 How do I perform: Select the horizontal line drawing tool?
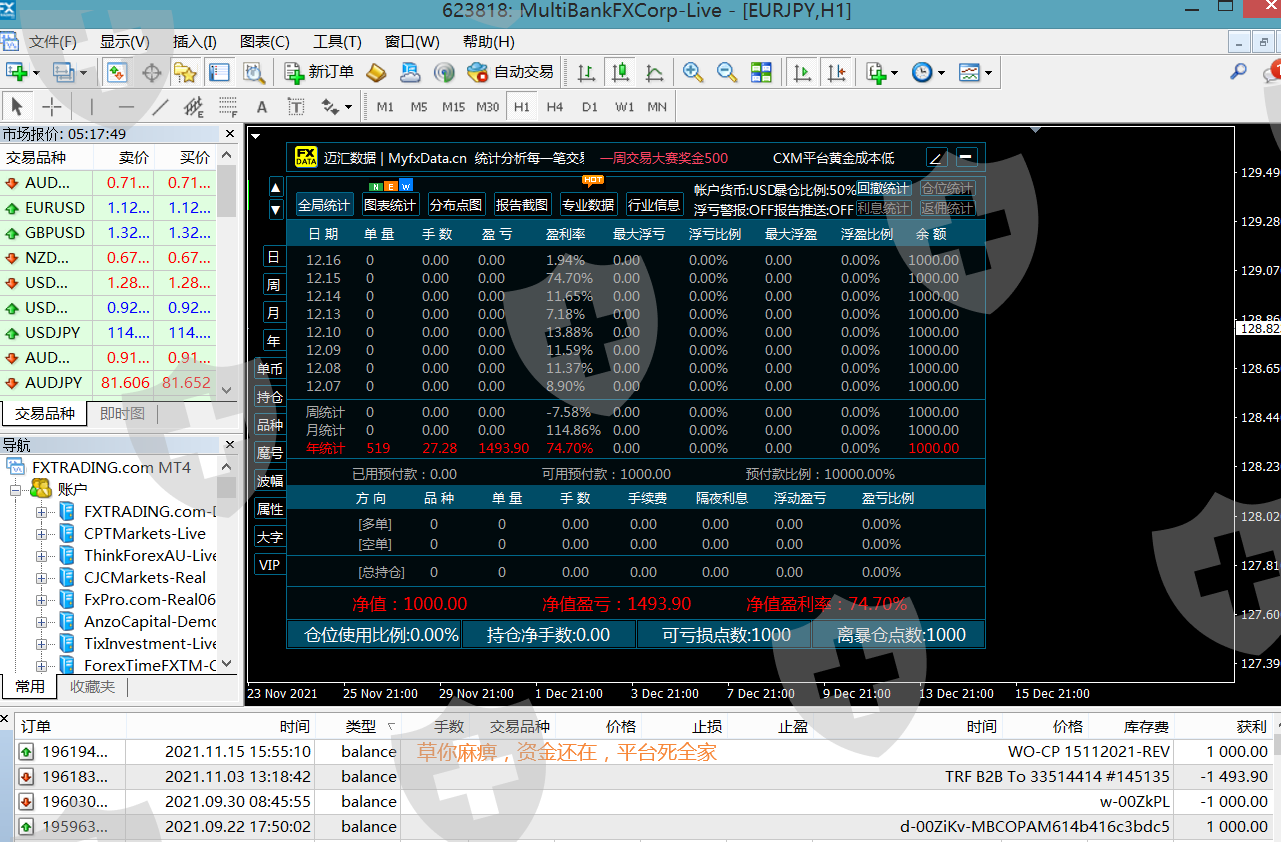point(126,106)
